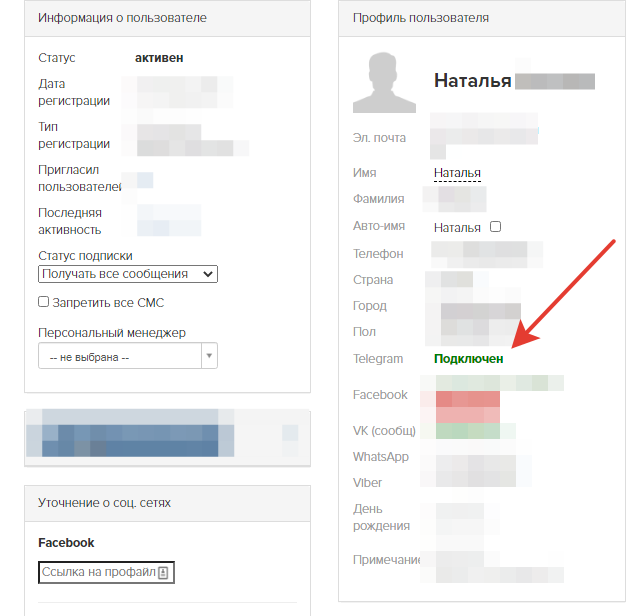This screenshot has width=639, height=616.
Task: Click the Facebook Ссылка на профайл input
Action: [106, 572]
